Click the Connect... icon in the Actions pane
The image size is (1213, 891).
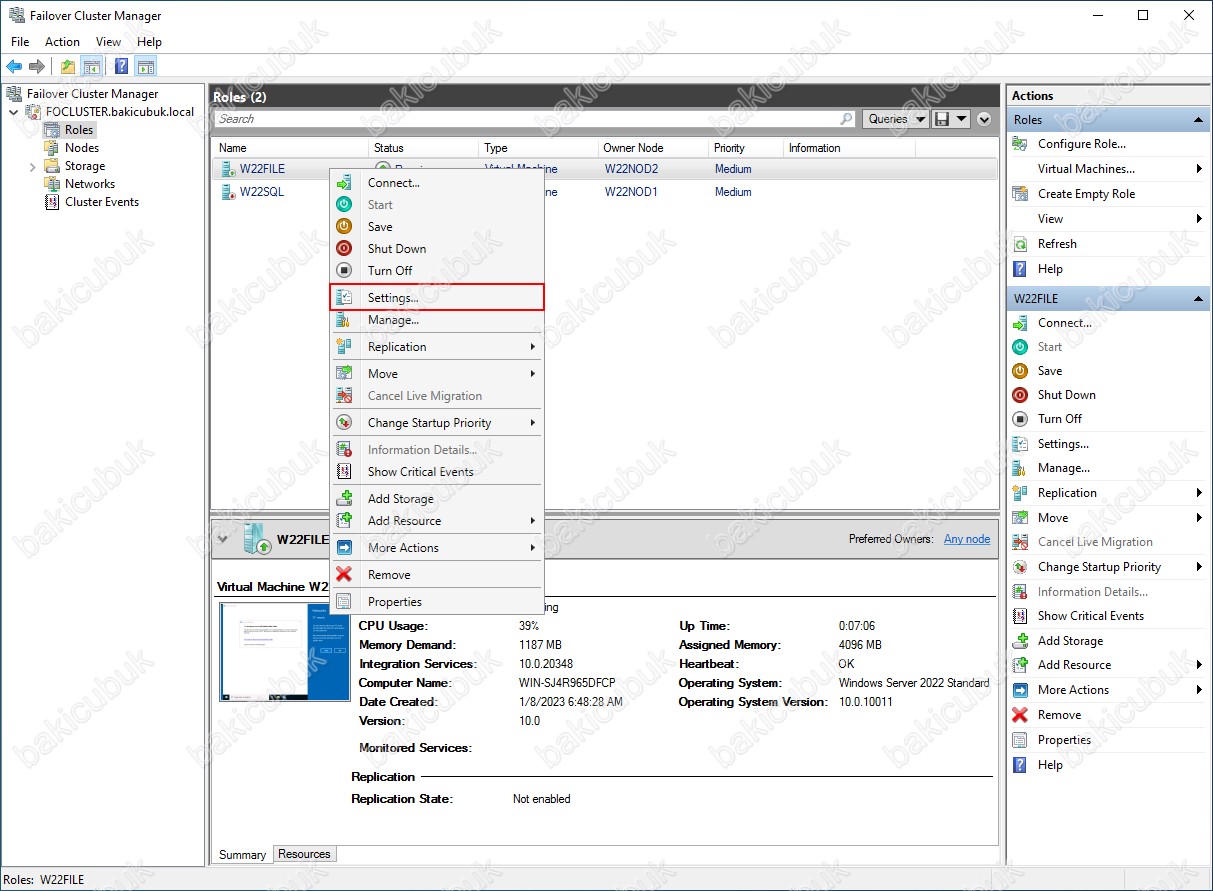pyautogui.click(x=1020, y=323)
